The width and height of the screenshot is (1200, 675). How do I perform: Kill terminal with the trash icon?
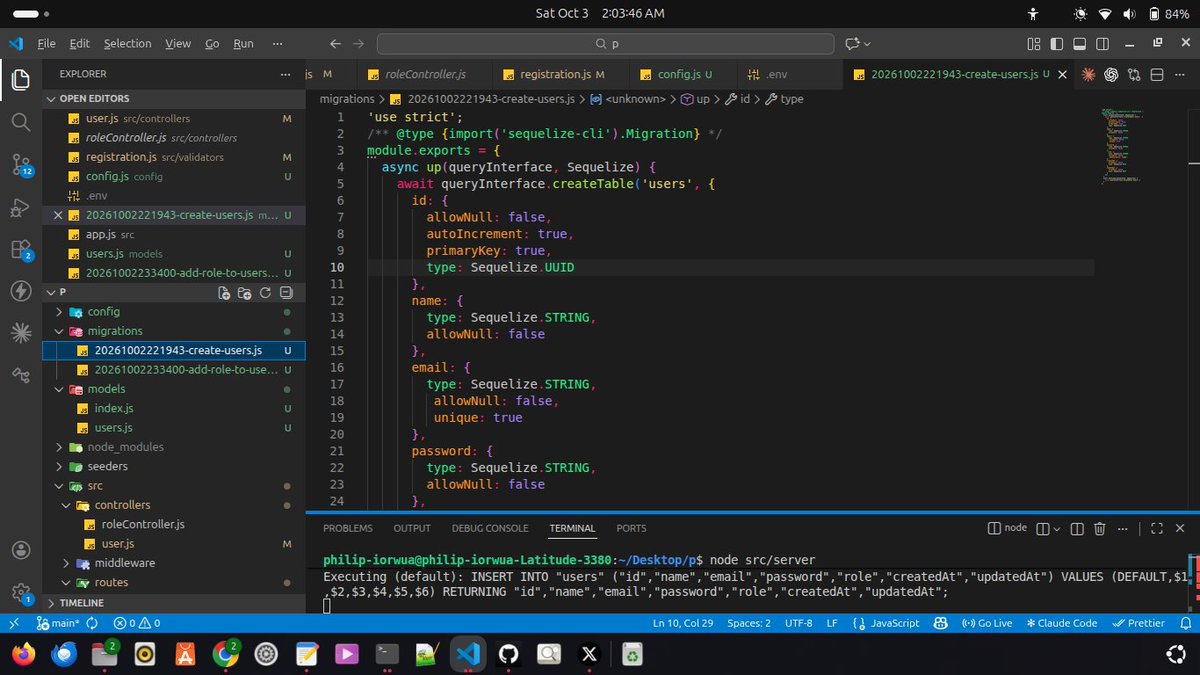click(x=1099, y=528)
